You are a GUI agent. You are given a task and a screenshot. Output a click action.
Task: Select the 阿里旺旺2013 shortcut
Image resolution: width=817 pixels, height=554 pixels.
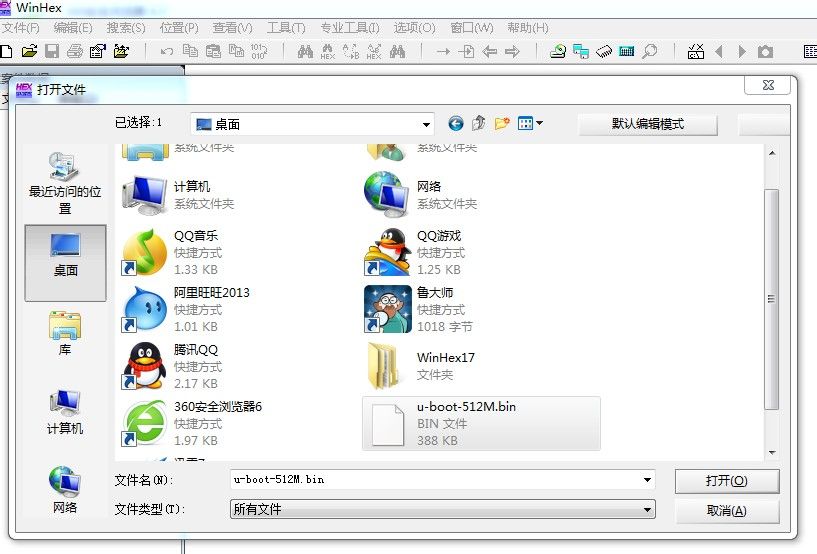tap(238, 309)
